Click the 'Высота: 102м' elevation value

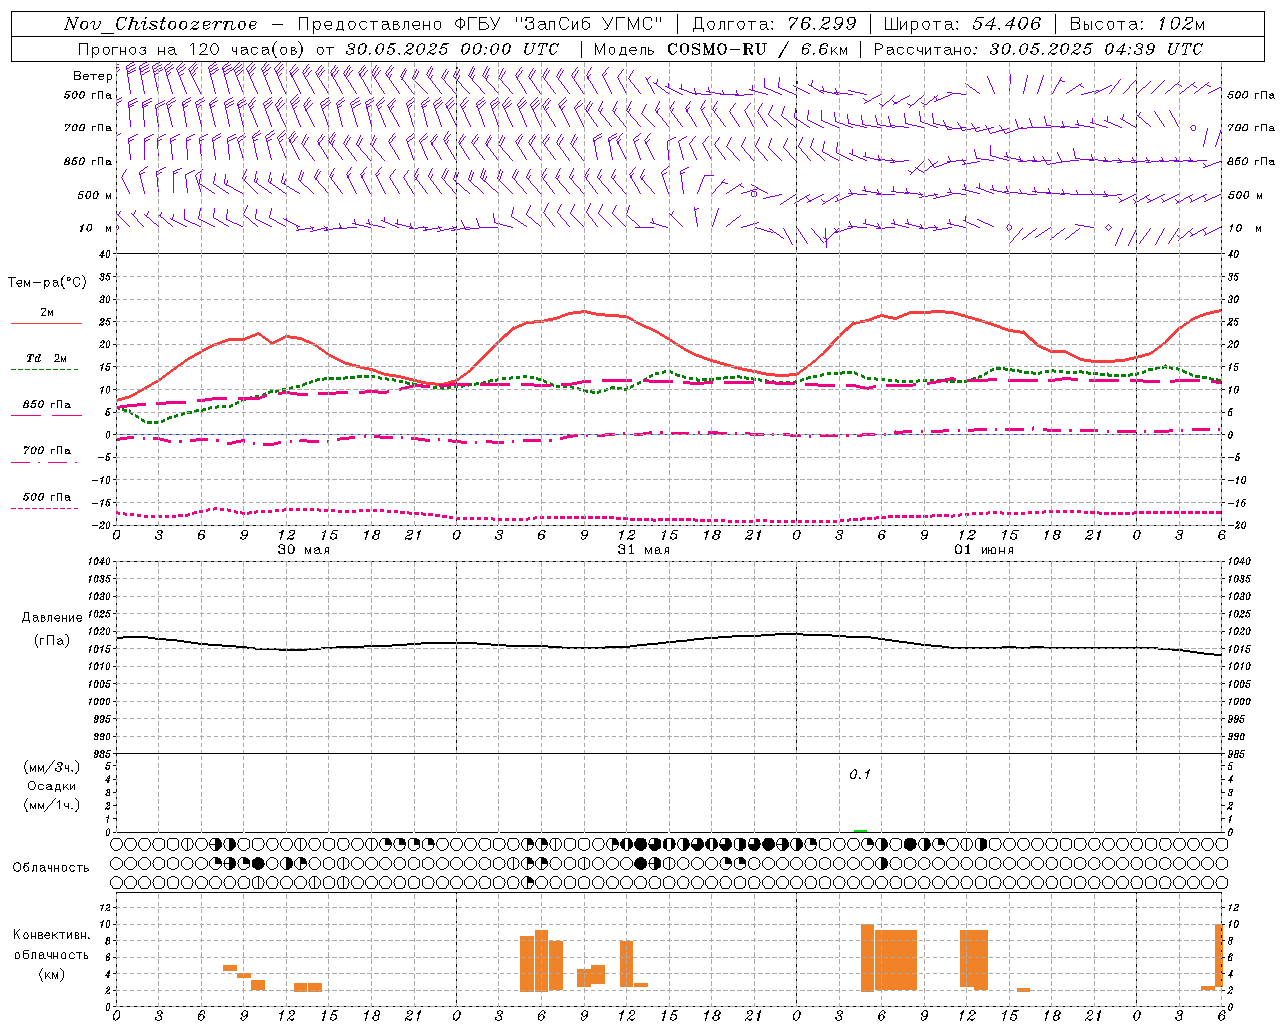point(1137,24)
